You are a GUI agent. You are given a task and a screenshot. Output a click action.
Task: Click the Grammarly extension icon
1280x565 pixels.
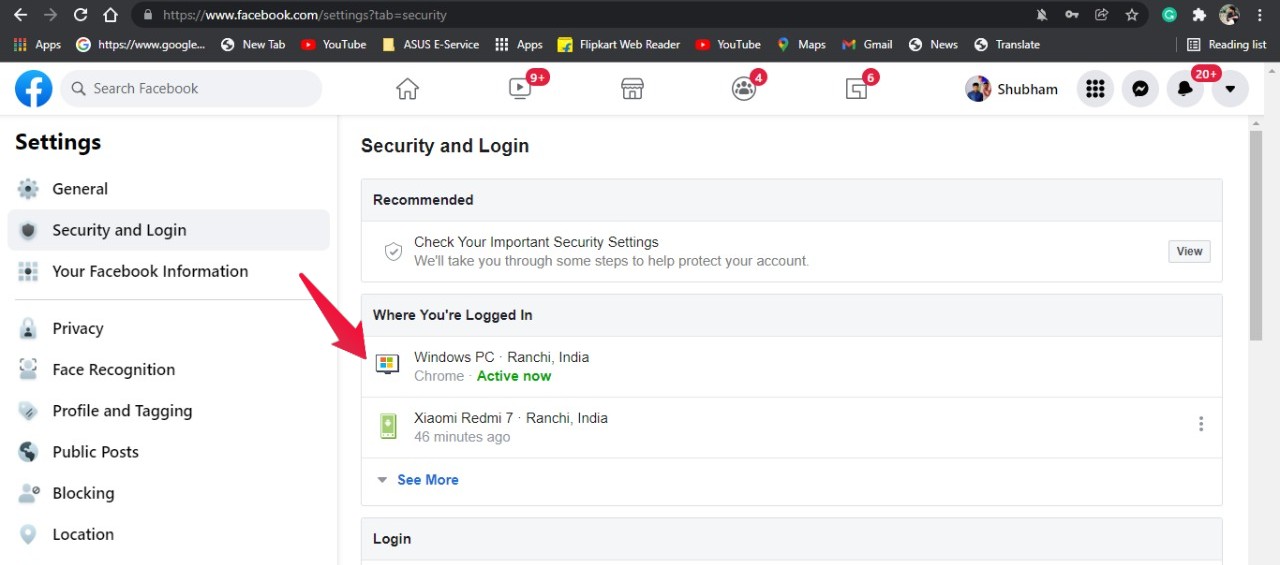1169,15
